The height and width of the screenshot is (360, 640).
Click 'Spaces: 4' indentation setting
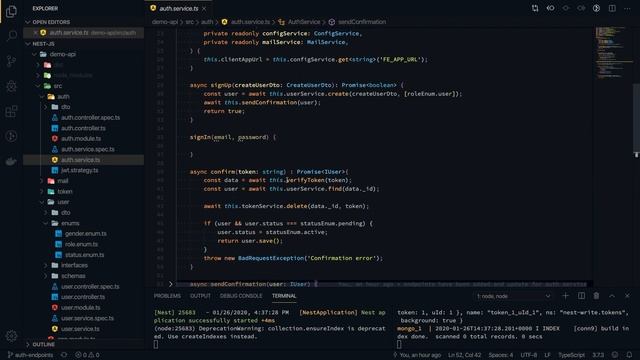coord(501,355)
